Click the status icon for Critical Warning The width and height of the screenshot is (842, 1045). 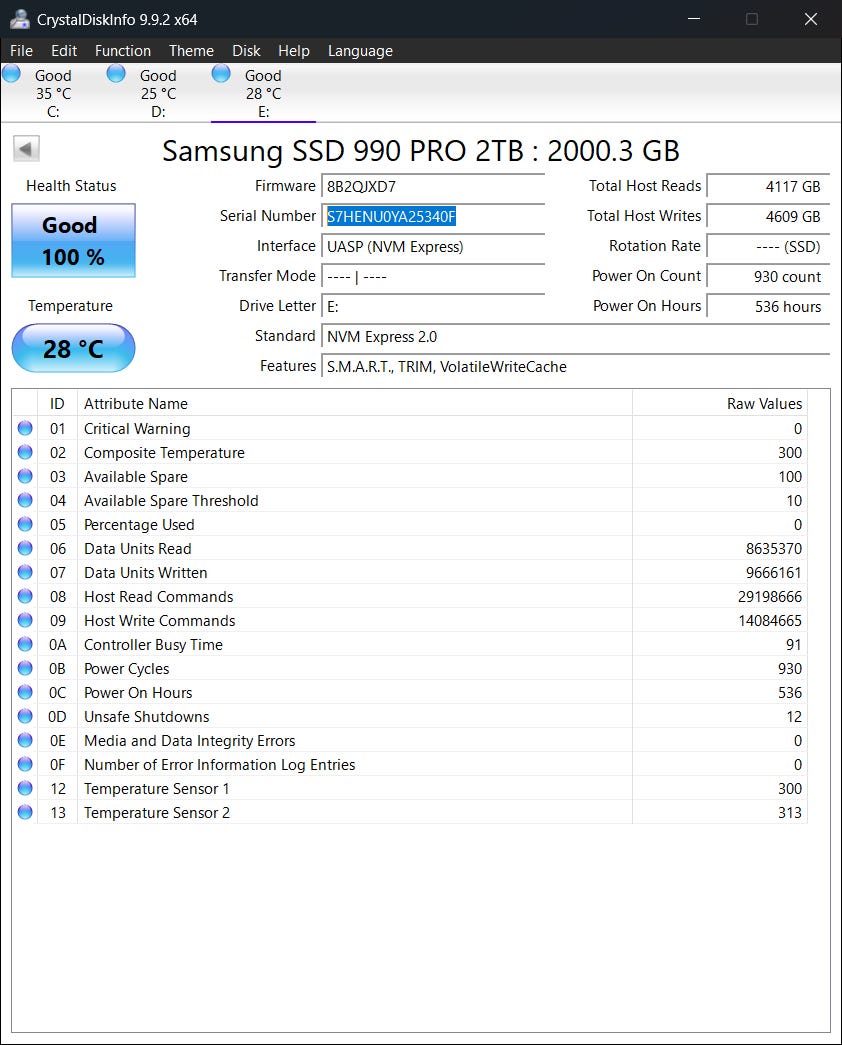pyautogui.click(x=25, y=428)
